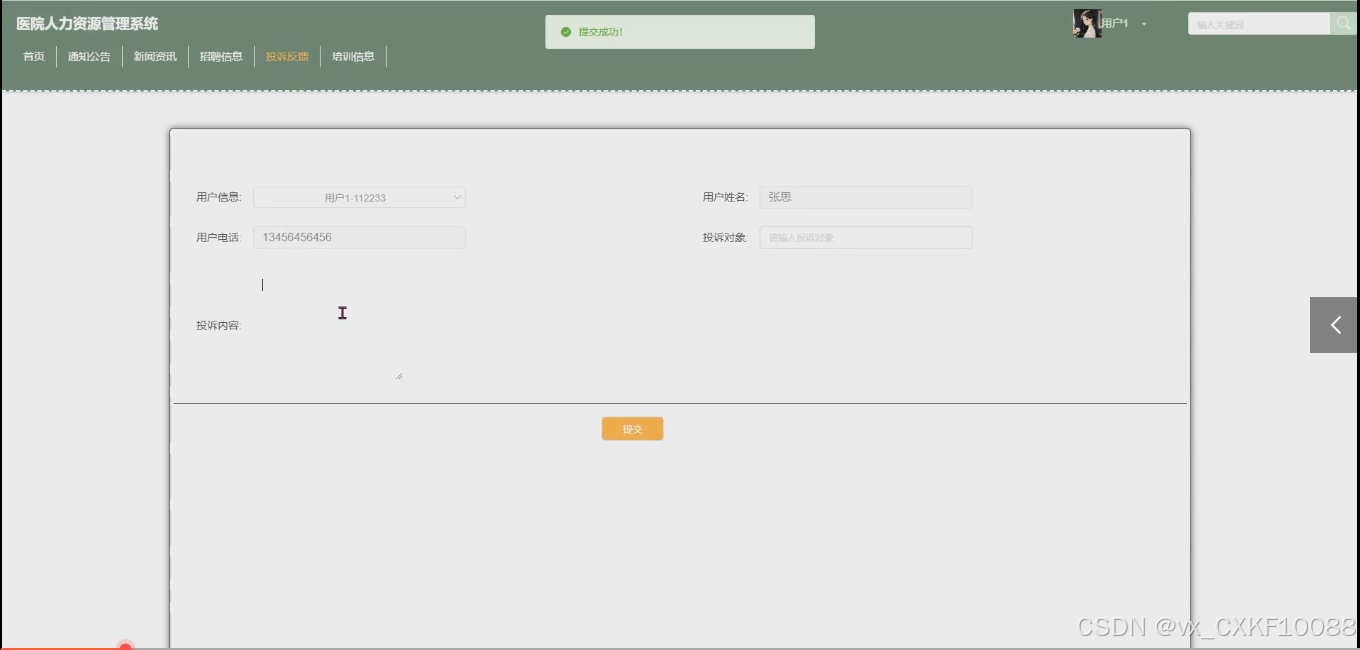The width and height of the screenshot is (1360, 650).
Task: Click the 用户姓名 field
Action: coord(866,198)
